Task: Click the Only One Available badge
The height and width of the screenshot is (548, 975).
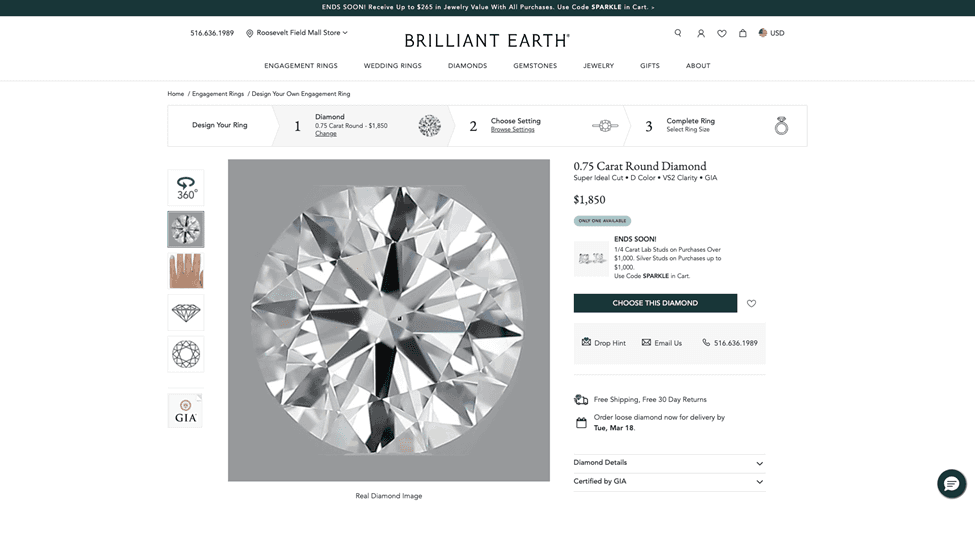Action: (x=602, y=221)
